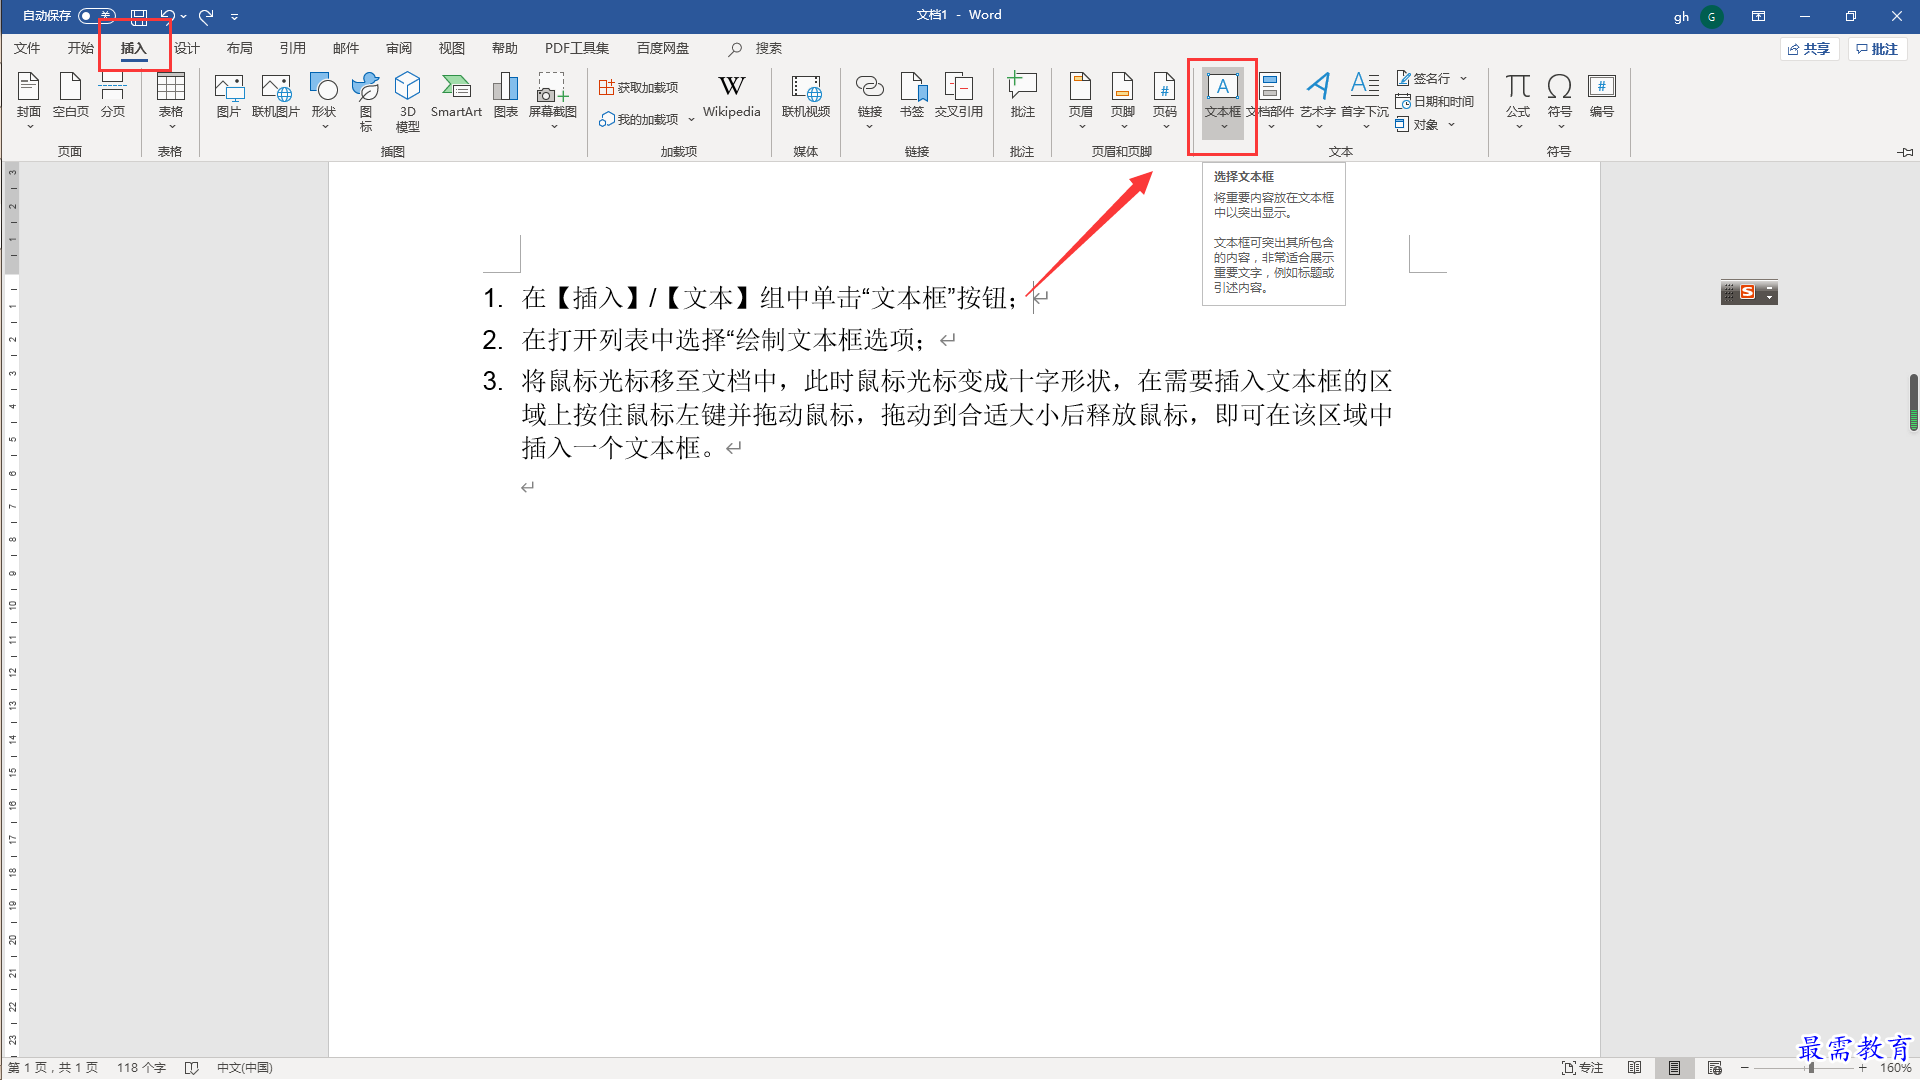Image resolution: width=1920 pixels, height=1080 pixels.
Task: Open Ribbon Display Options
Action: point(1758,16)
